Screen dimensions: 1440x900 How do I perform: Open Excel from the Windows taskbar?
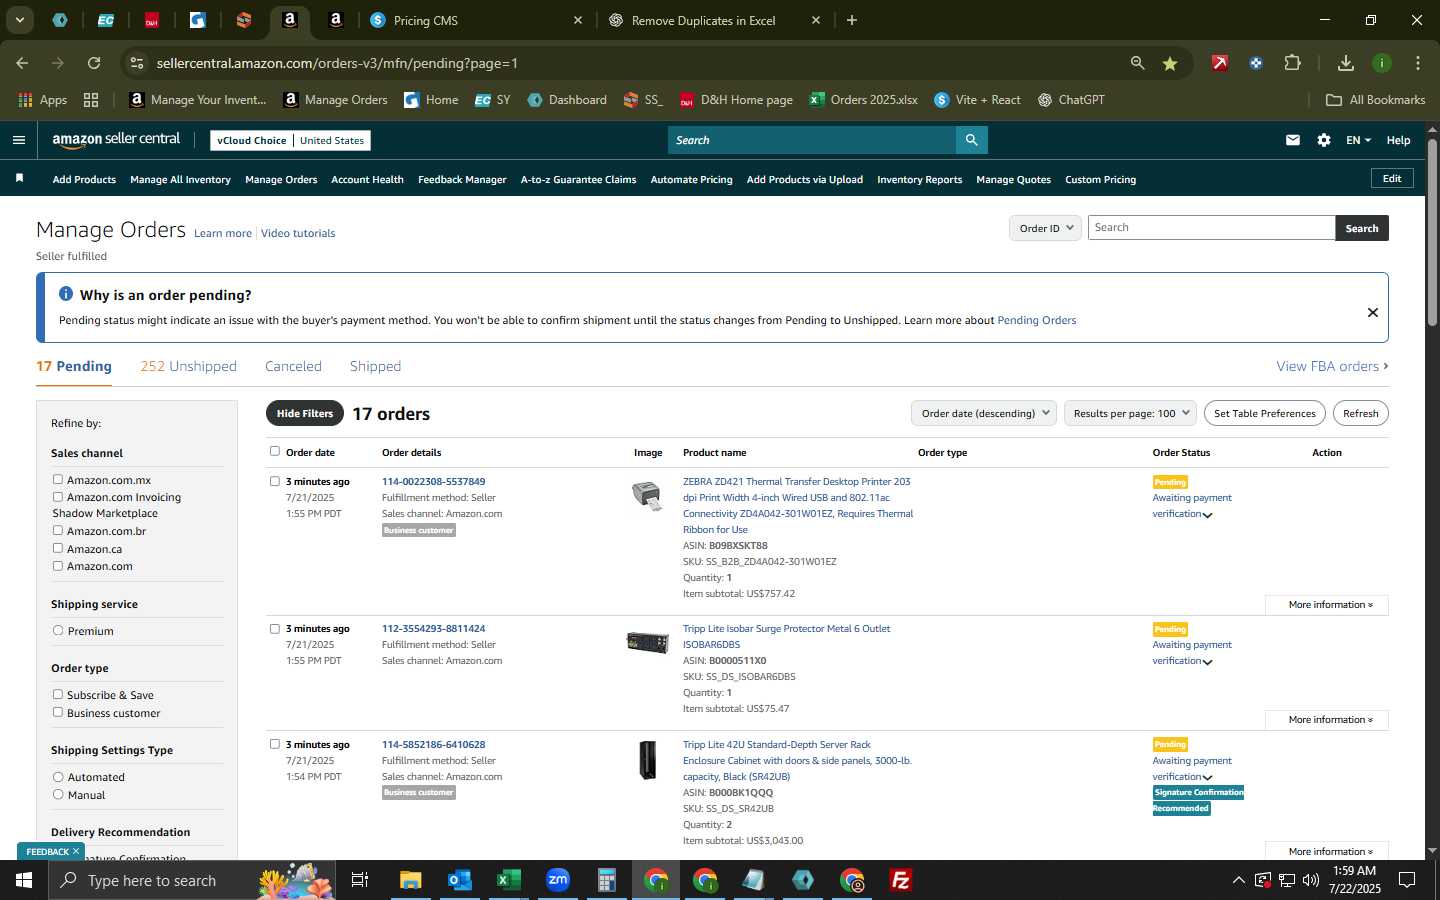[x=508, y=880]
